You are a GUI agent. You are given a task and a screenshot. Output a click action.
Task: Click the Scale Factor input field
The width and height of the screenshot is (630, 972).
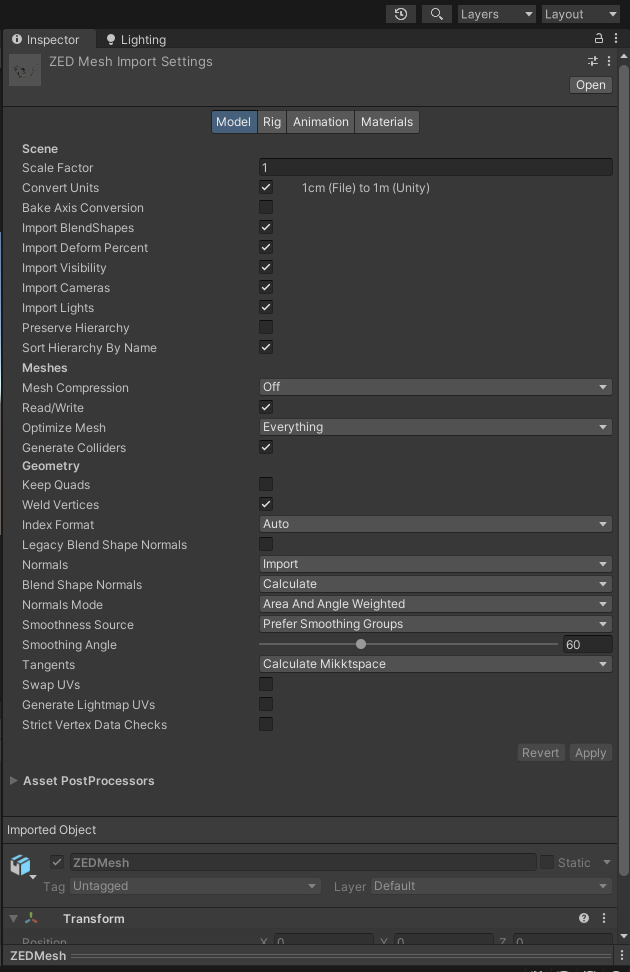(435, 168)
